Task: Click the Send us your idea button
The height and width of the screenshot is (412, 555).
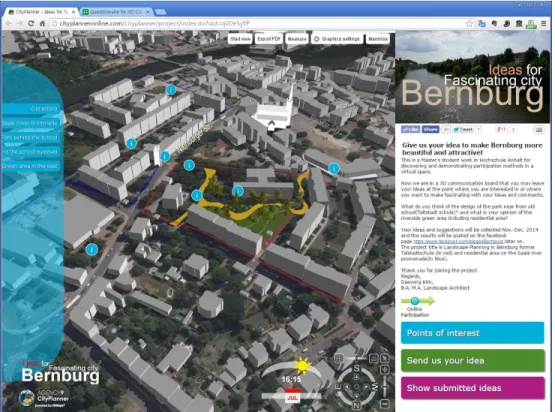Action: (x=472, y=360)
